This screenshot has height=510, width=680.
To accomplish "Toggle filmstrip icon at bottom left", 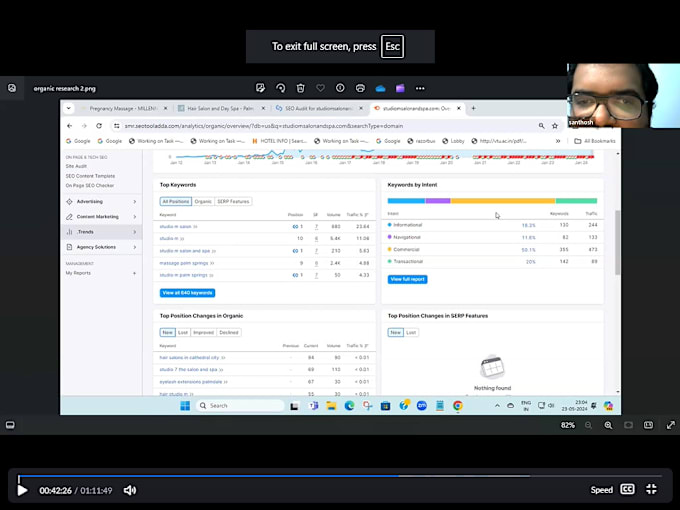I will click(x=10, y=425).
